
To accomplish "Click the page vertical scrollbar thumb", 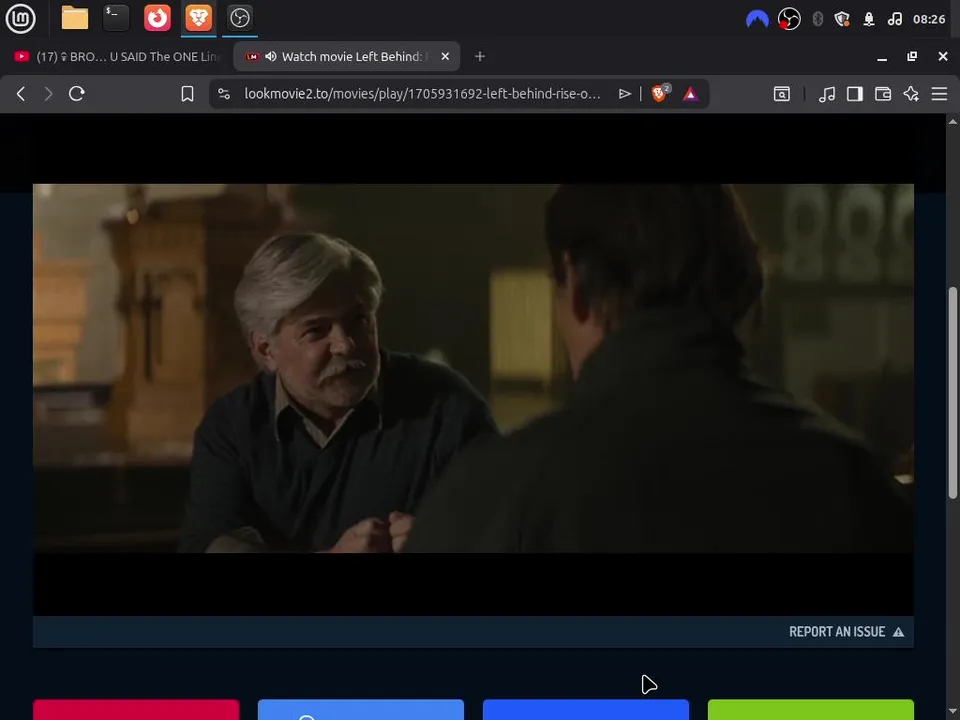I will pyautogui.click(x=953, y=392).
